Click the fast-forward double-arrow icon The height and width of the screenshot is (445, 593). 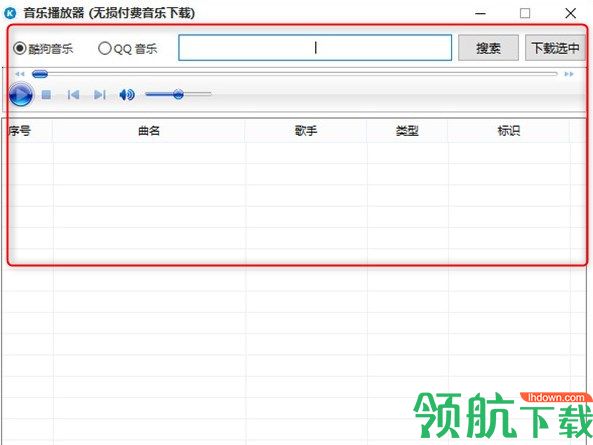coord(569,74)
